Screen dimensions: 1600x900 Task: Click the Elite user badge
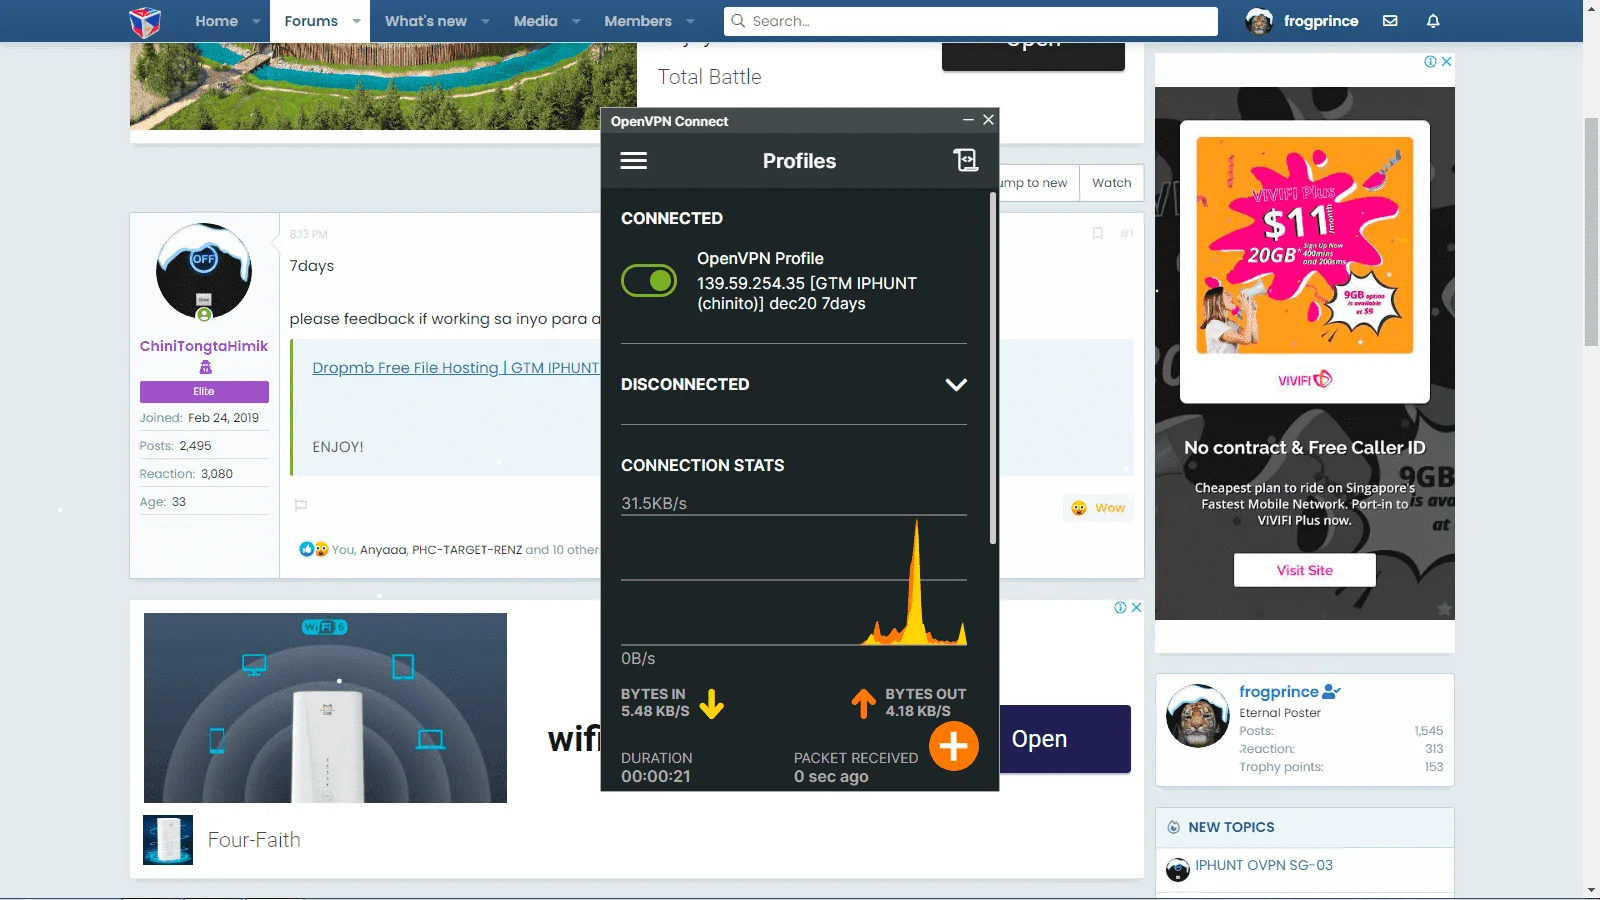click(204, 392)
